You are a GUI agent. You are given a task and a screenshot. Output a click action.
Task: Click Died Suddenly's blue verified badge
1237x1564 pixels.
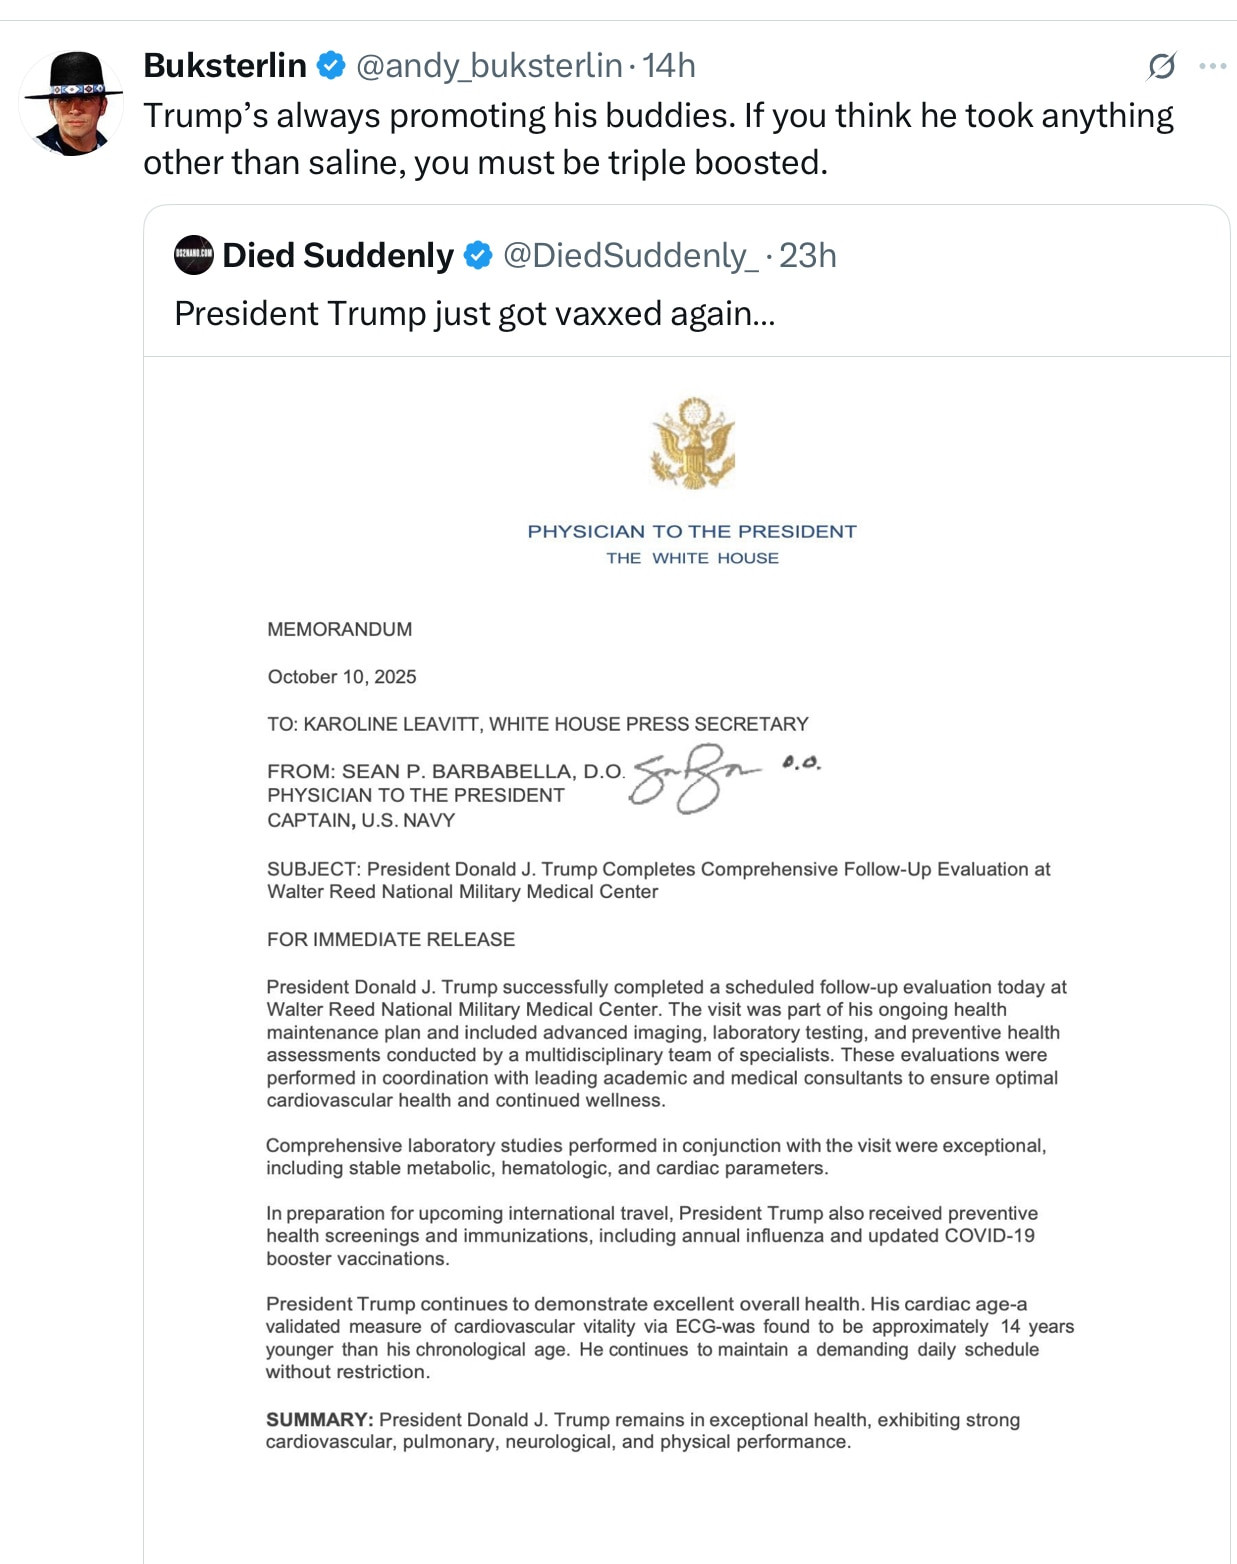point(478,255)
